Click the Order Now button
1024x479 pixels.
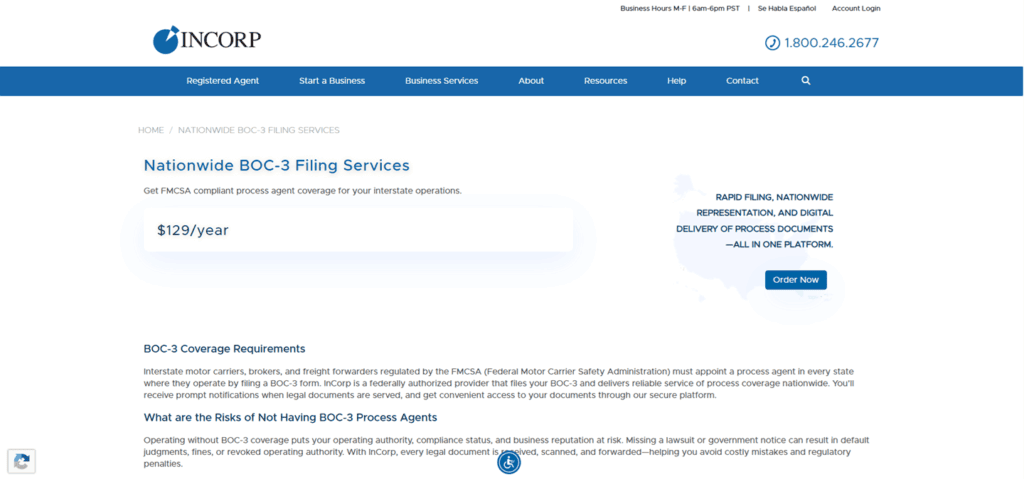point(795,280)
